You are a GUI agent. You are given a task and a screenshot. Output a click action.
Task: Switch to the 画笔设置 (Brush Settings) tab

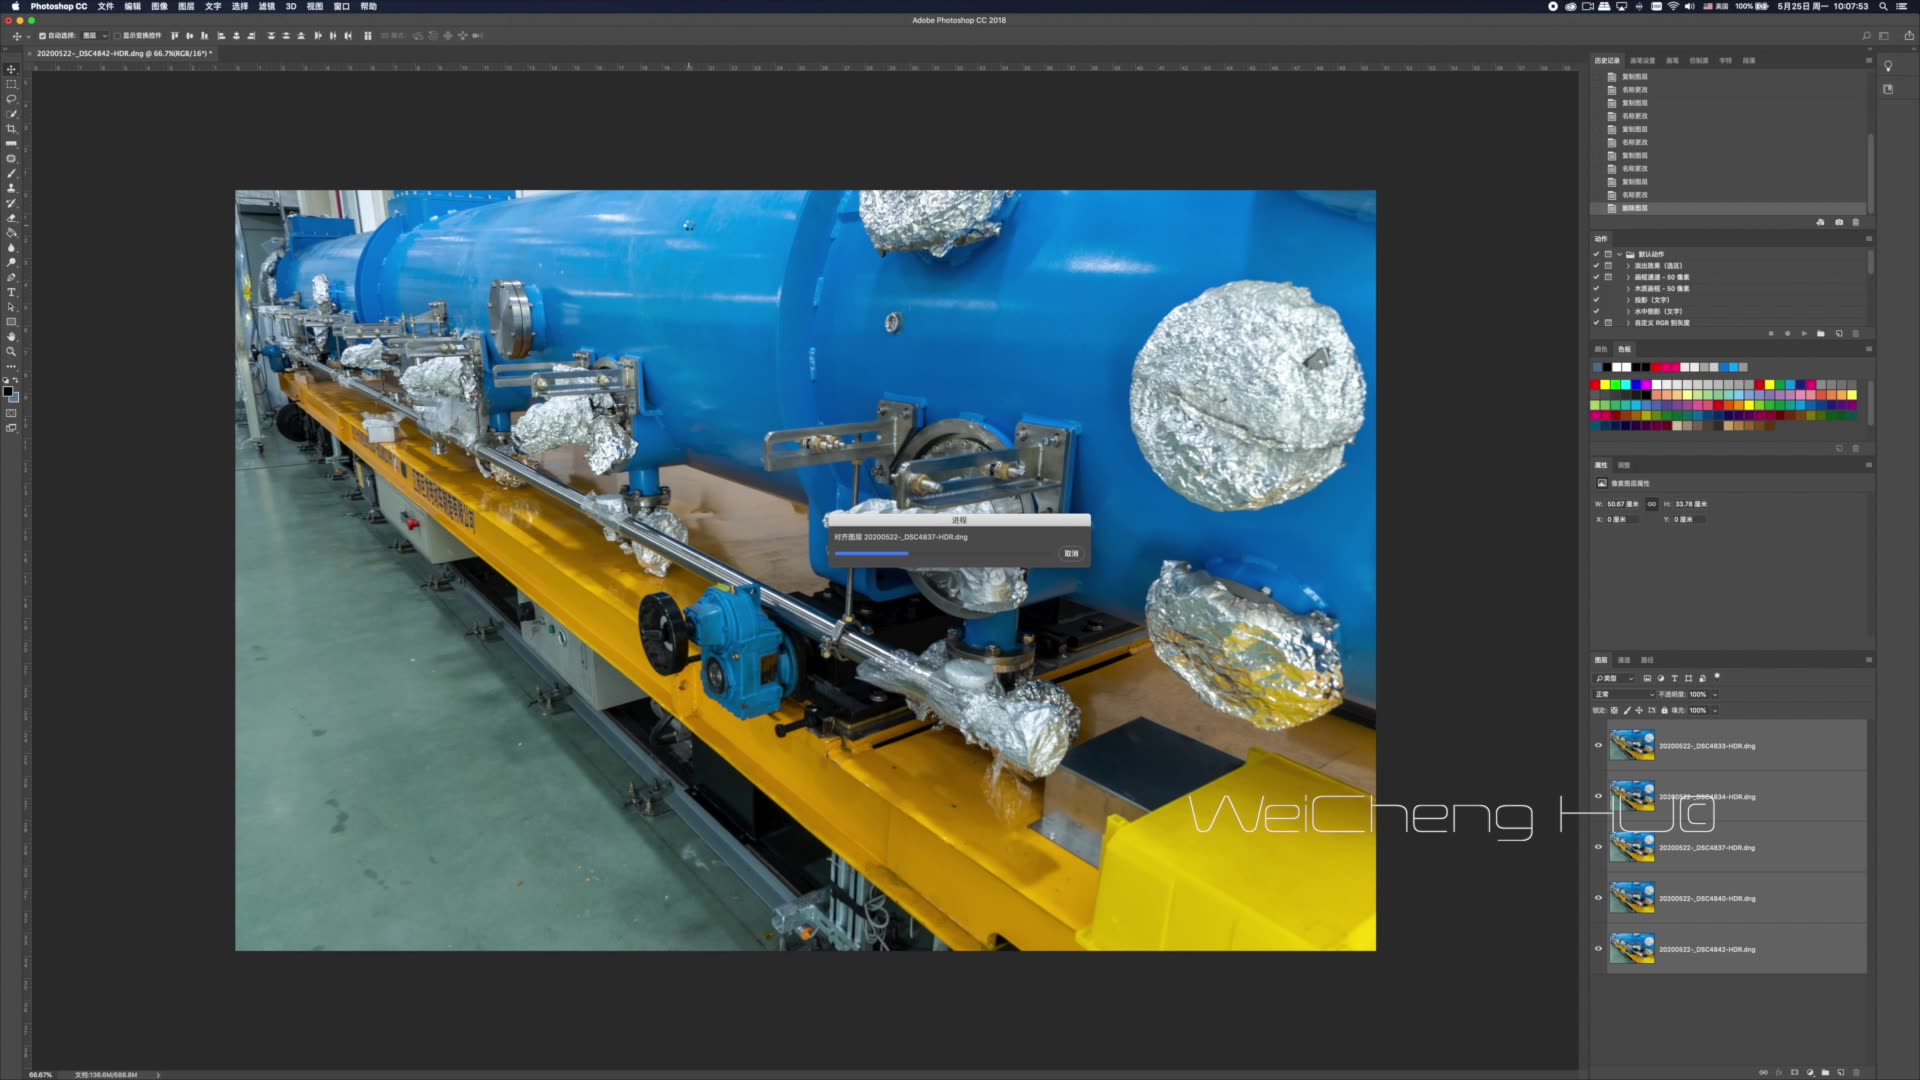(x=1643, y=61)
